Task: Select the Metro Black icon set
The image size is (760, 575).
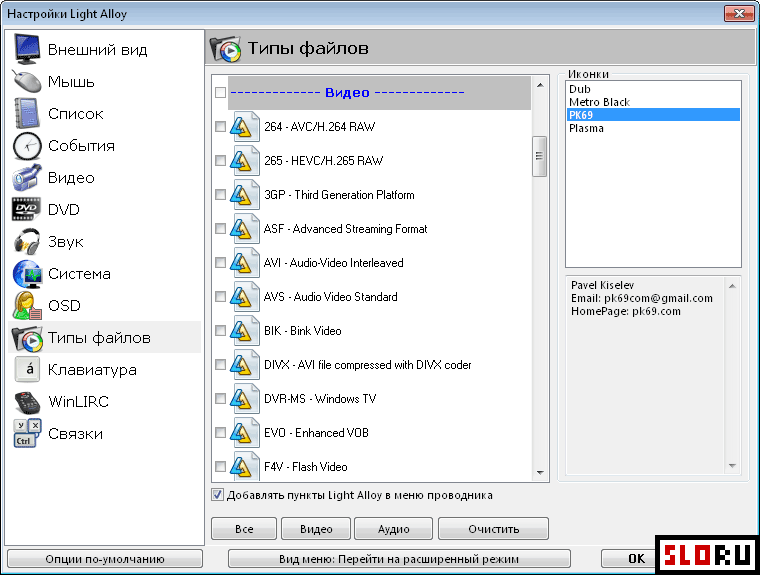Action: 653,102
